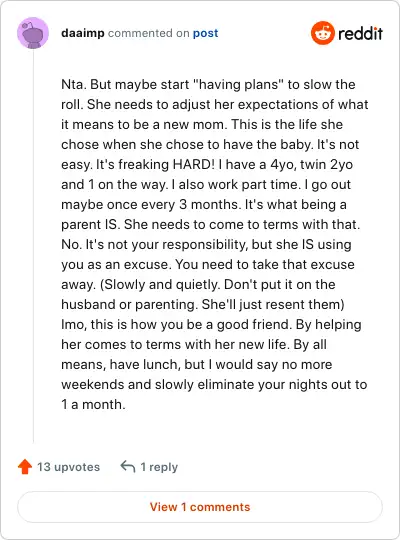Click the orange Reddit Snoo logo
This screenshot has height=540, width=400.
coord(322,33)
